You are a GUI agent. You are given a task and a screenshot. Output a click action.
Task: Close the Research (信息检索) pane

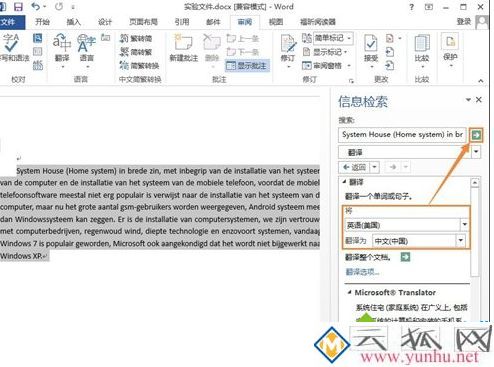pyautogui.click(x=479, y=99)
